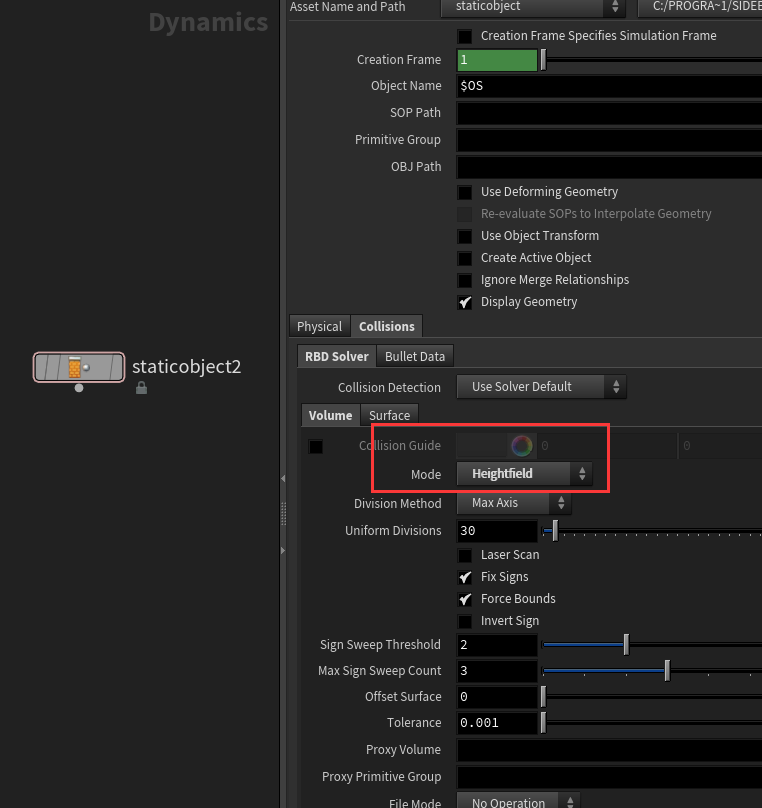Collapse the pane using the splitter arrow

click(283, 480)
